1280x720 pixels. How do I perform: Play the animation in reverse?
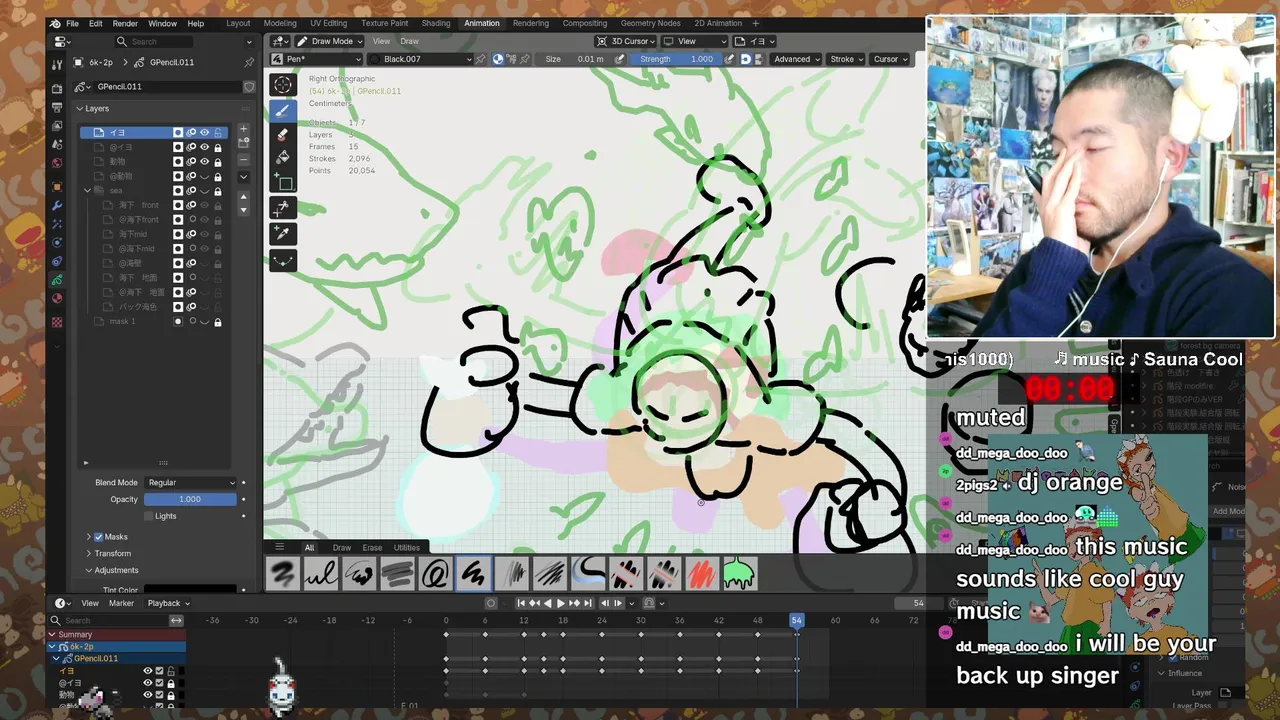[x=547, y=603]
